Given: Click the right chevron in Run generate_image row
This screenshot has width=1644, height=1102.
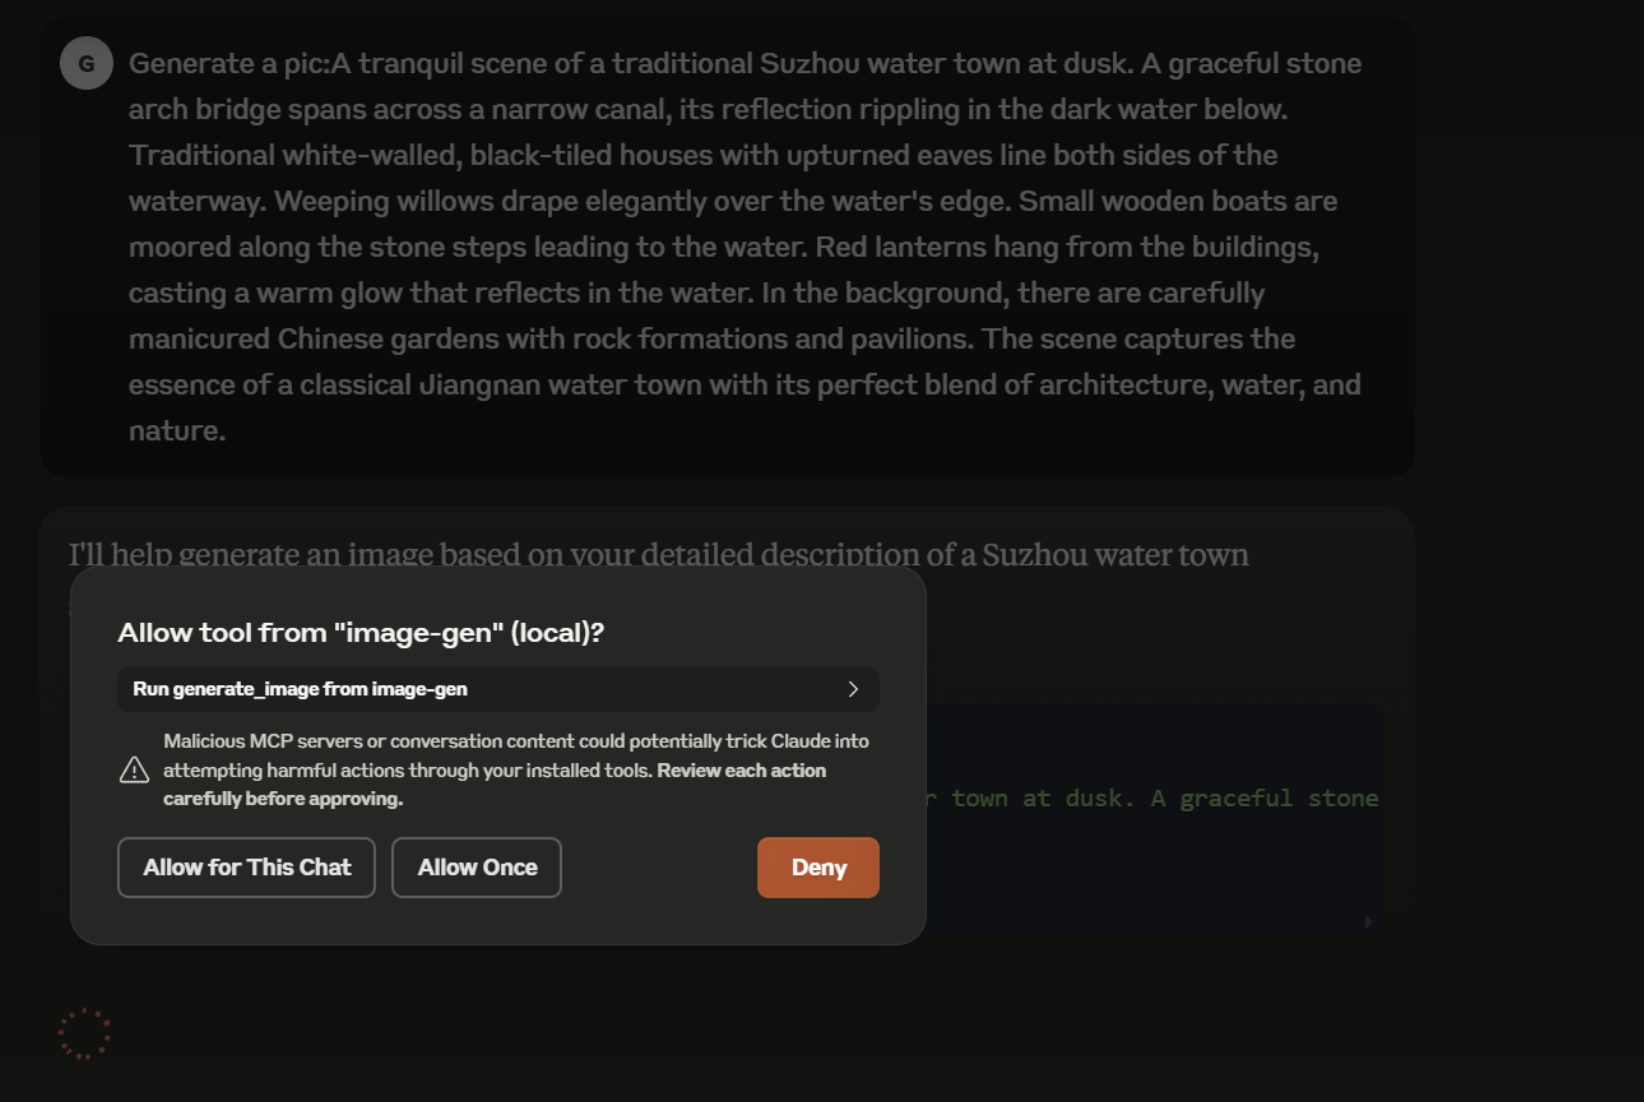Looking at the screenshot, I should tap(853, 689).
